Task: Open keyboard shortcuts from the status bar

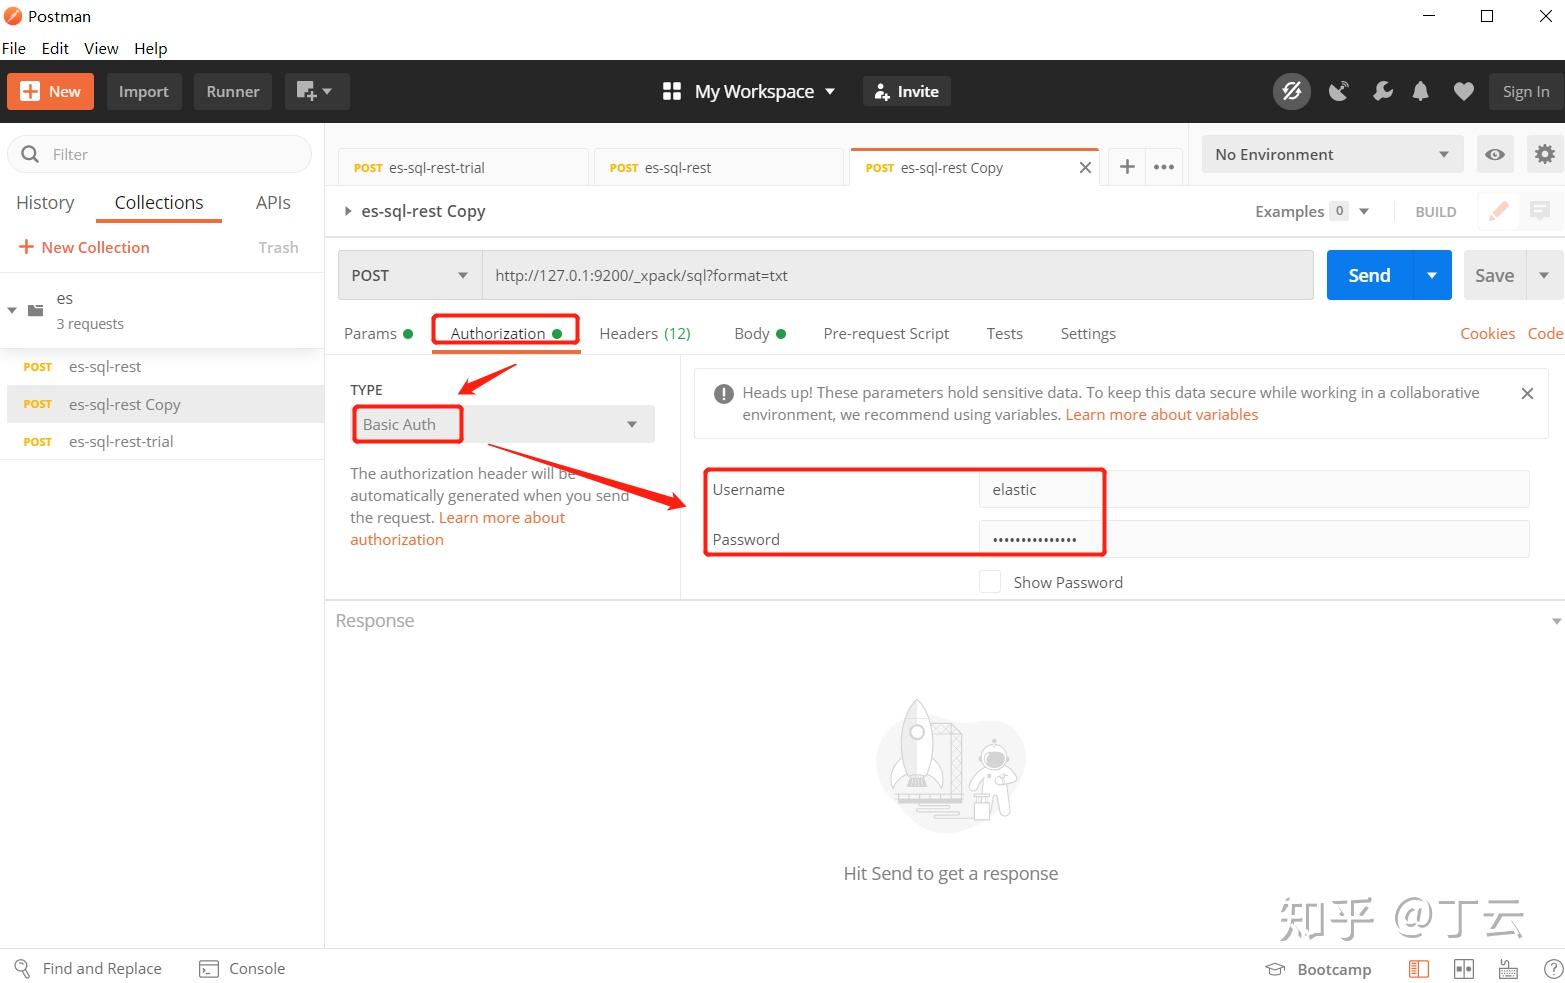Action: 1508,968
